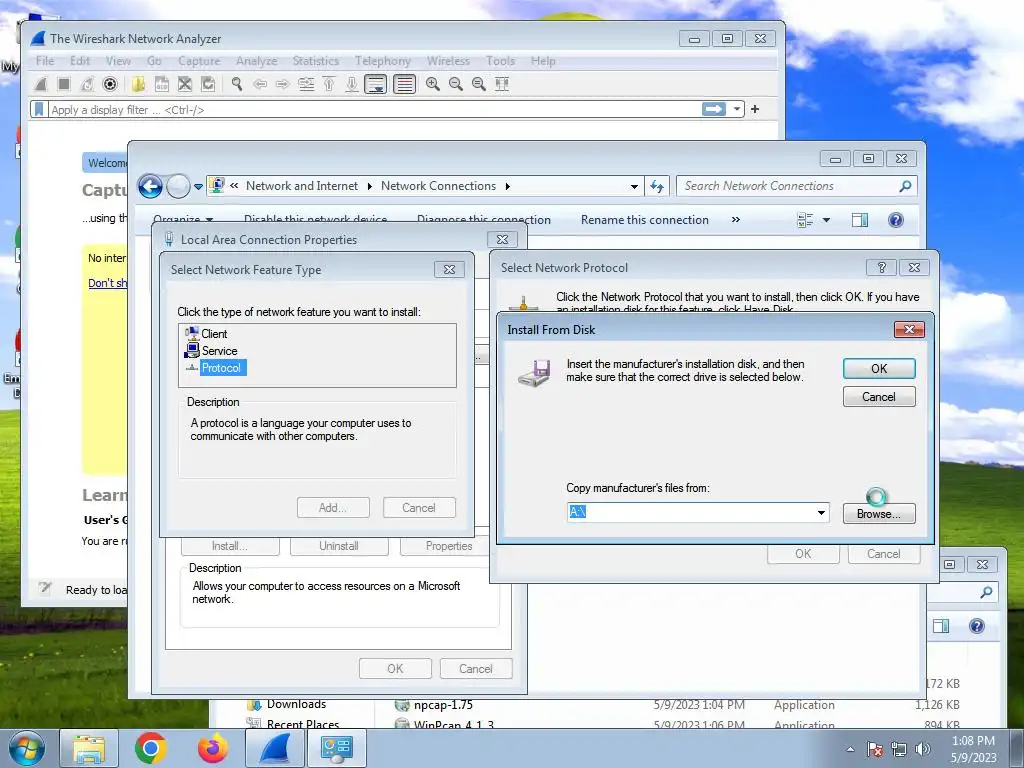This screenshot has height=768, width=1024.
Task: Open Wireshark capture options gear icon
Action: pyautogui.click(x=110, y=84)
